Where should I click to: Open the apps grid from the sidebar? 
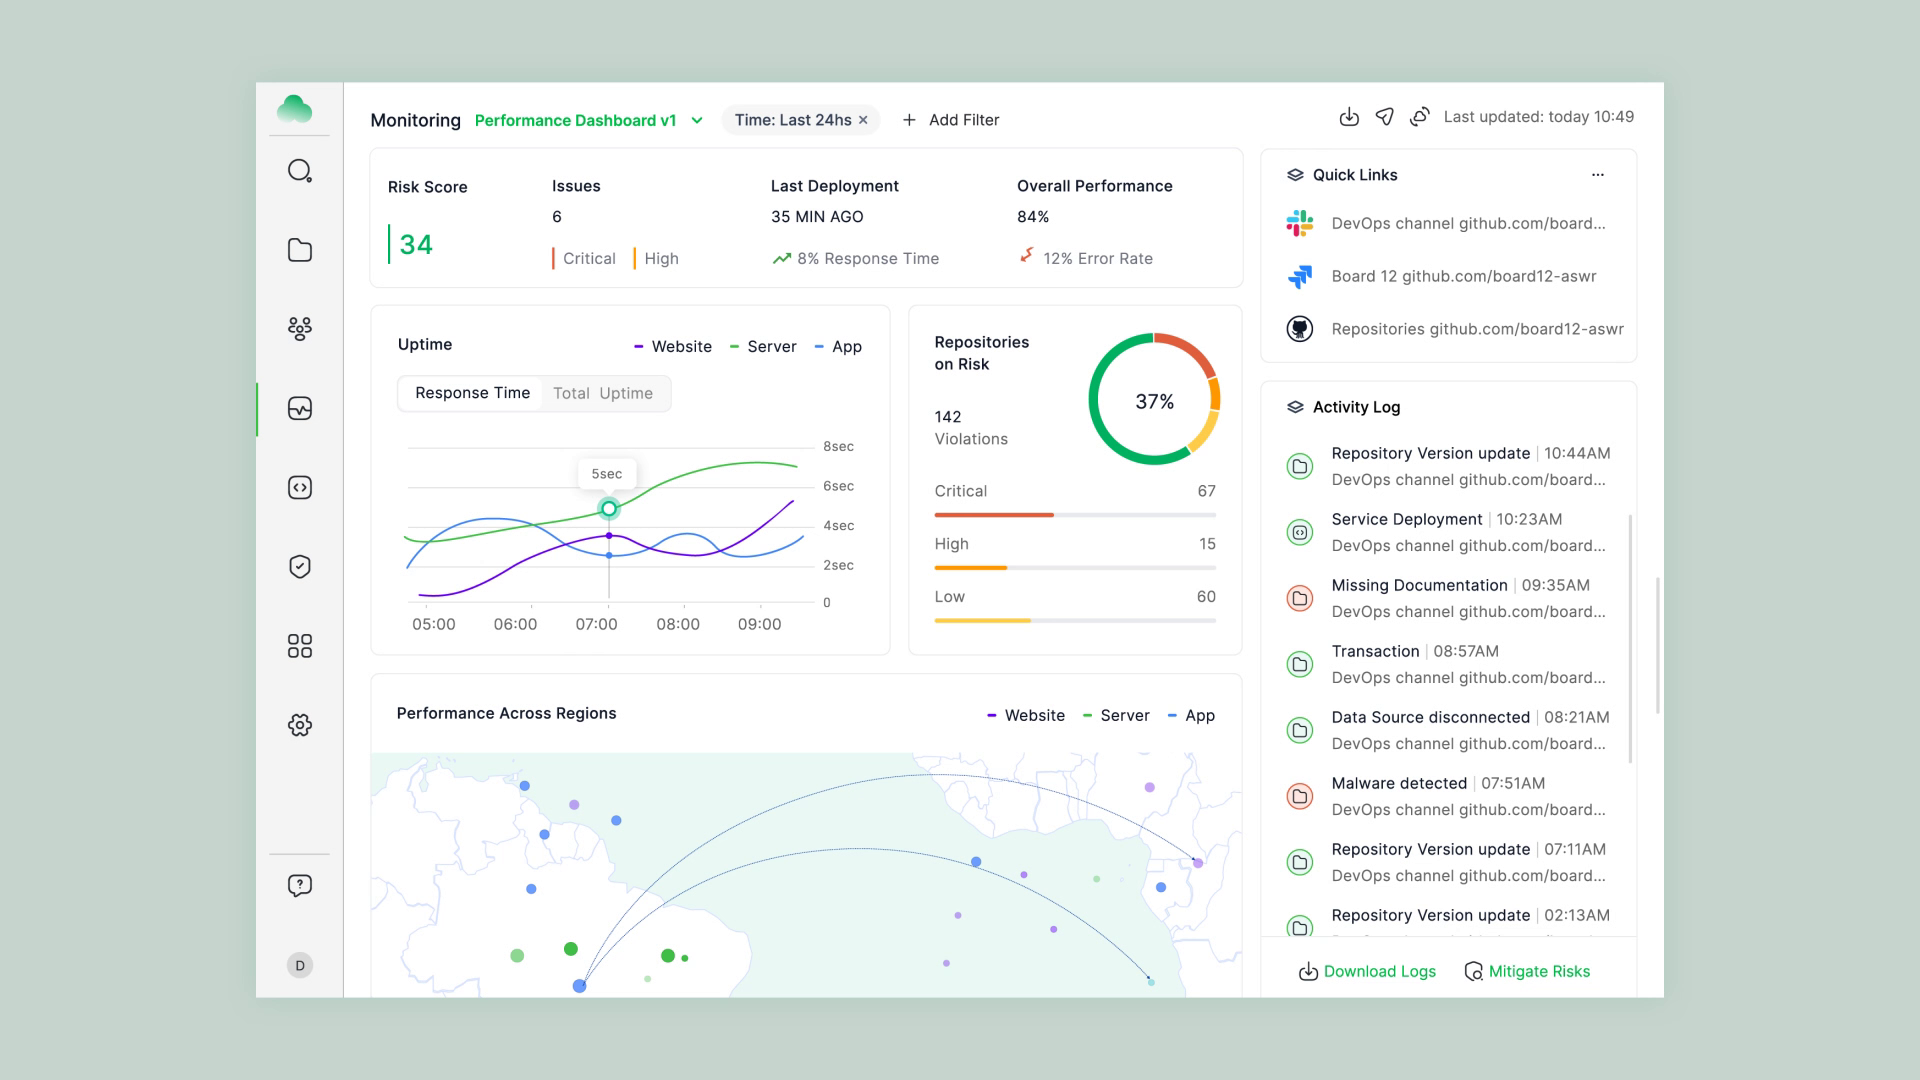coord(299,646)
